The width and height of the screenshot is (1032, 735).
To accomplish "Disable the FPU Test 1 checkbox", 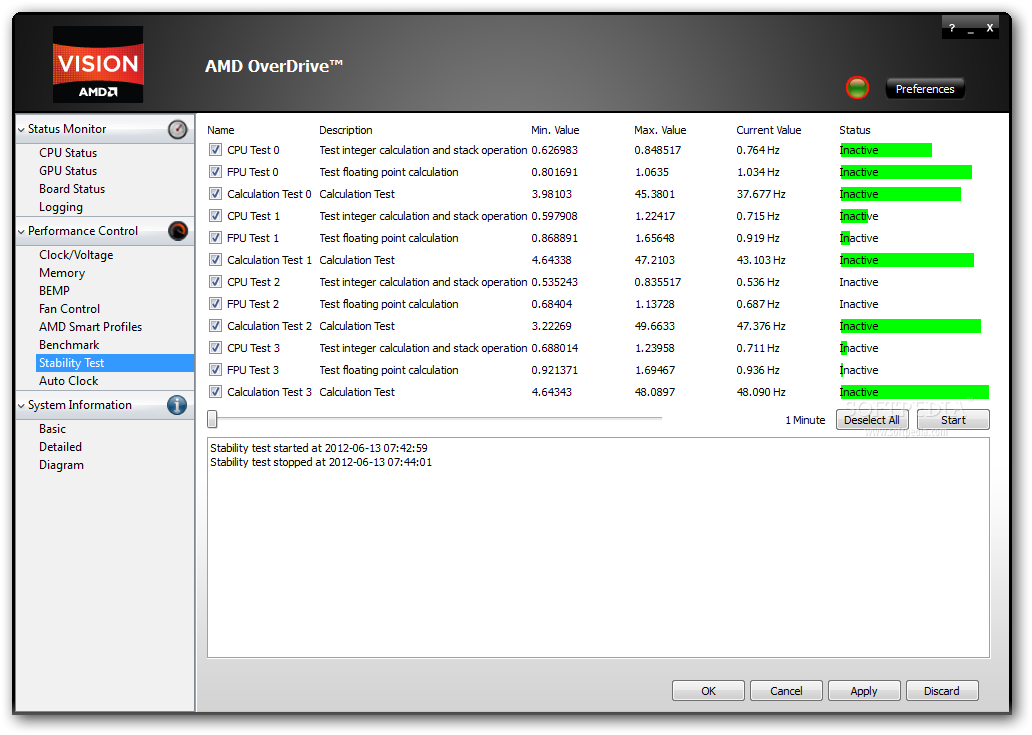I will pos(215,238).
